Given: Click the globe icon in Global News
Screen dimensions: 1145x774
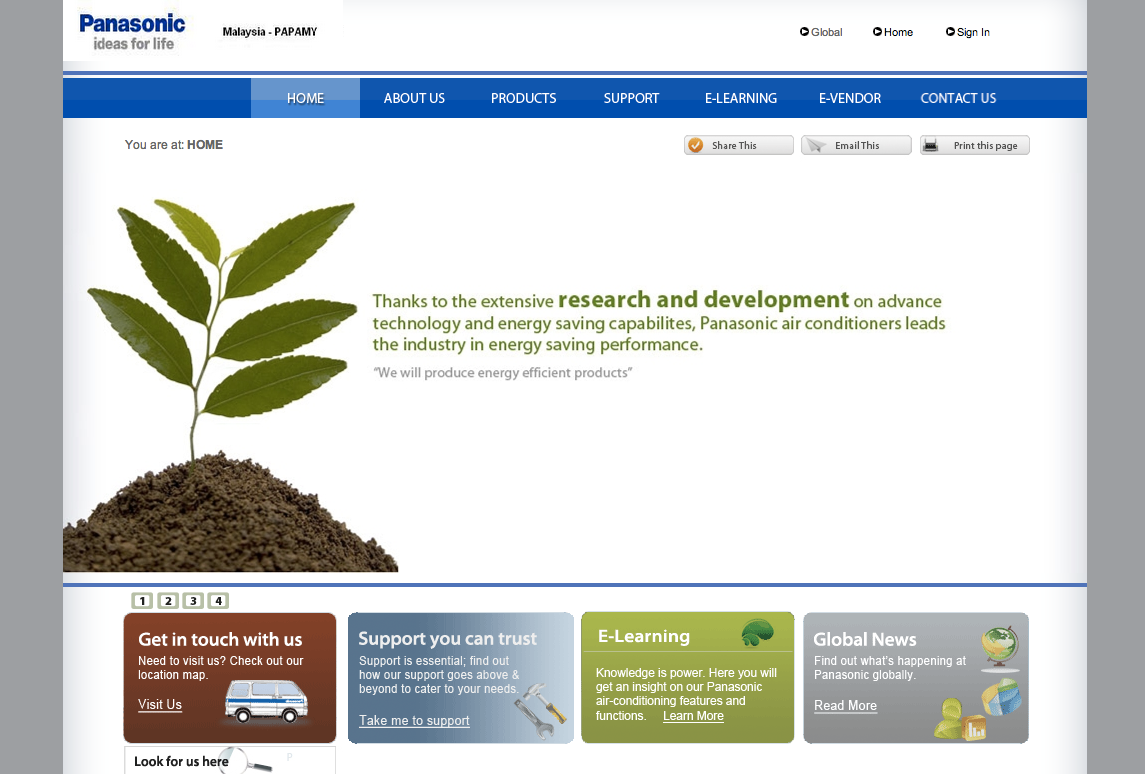Looking at the screenshot, I should (x=999, y=648).
